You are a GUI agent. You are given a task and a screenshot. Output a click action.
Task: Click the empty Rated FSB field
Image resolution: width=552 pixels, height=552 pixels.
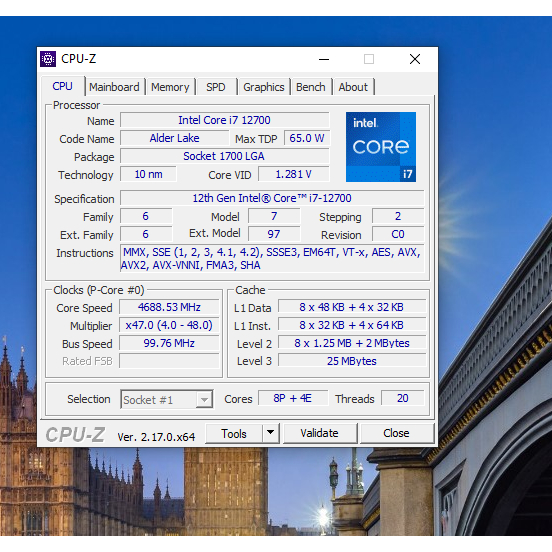169,361
